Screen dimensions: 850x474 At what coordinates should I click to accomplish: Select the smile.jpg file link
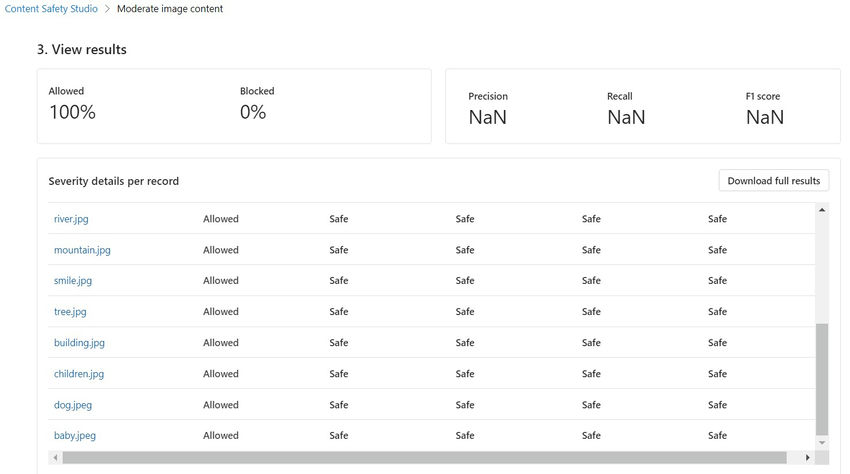click(73, 281)
